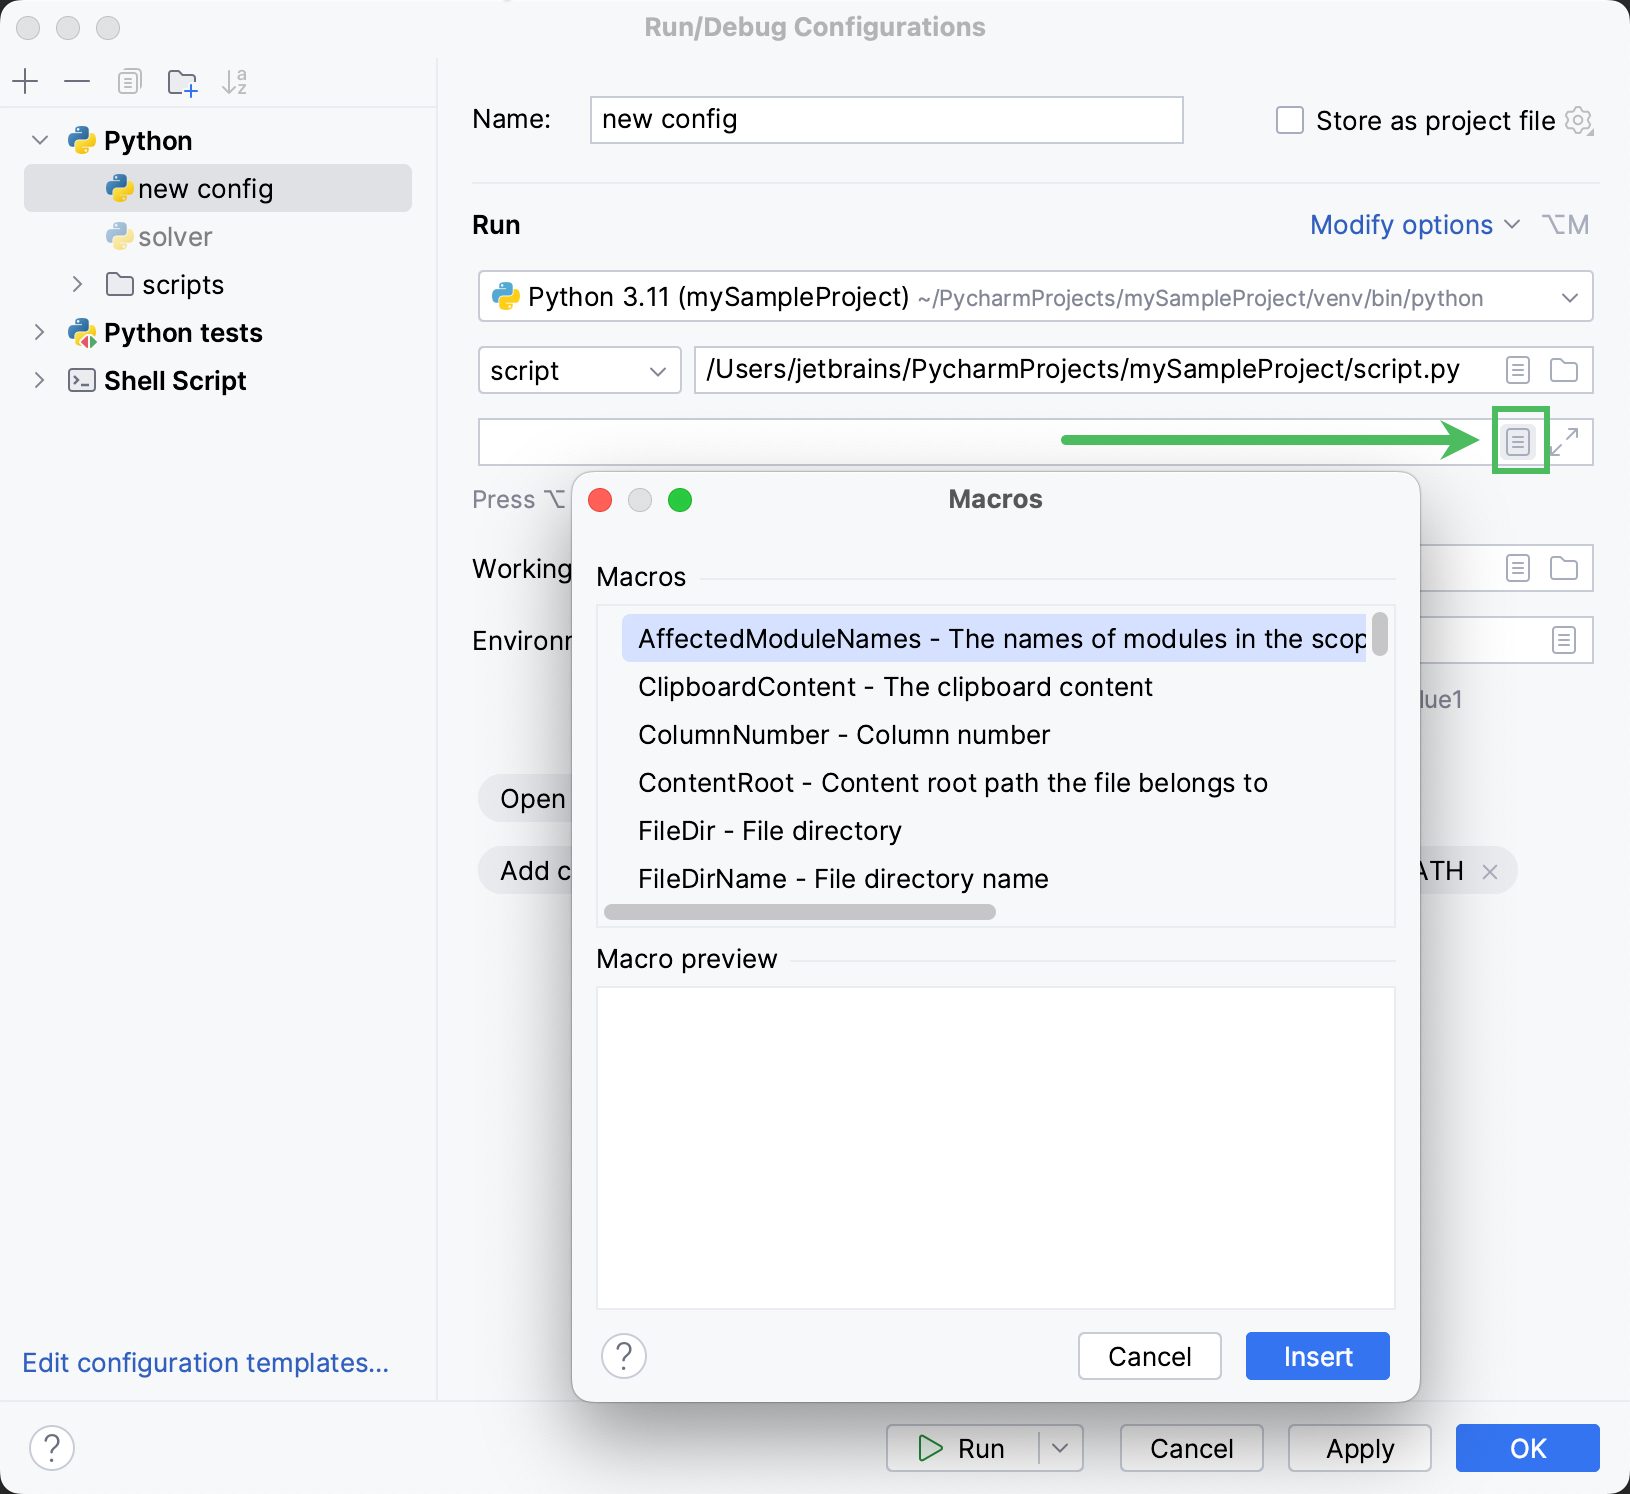Open macros for the script path field
Screen dimensions: 1630x1494
click(x=1516, y=370)
